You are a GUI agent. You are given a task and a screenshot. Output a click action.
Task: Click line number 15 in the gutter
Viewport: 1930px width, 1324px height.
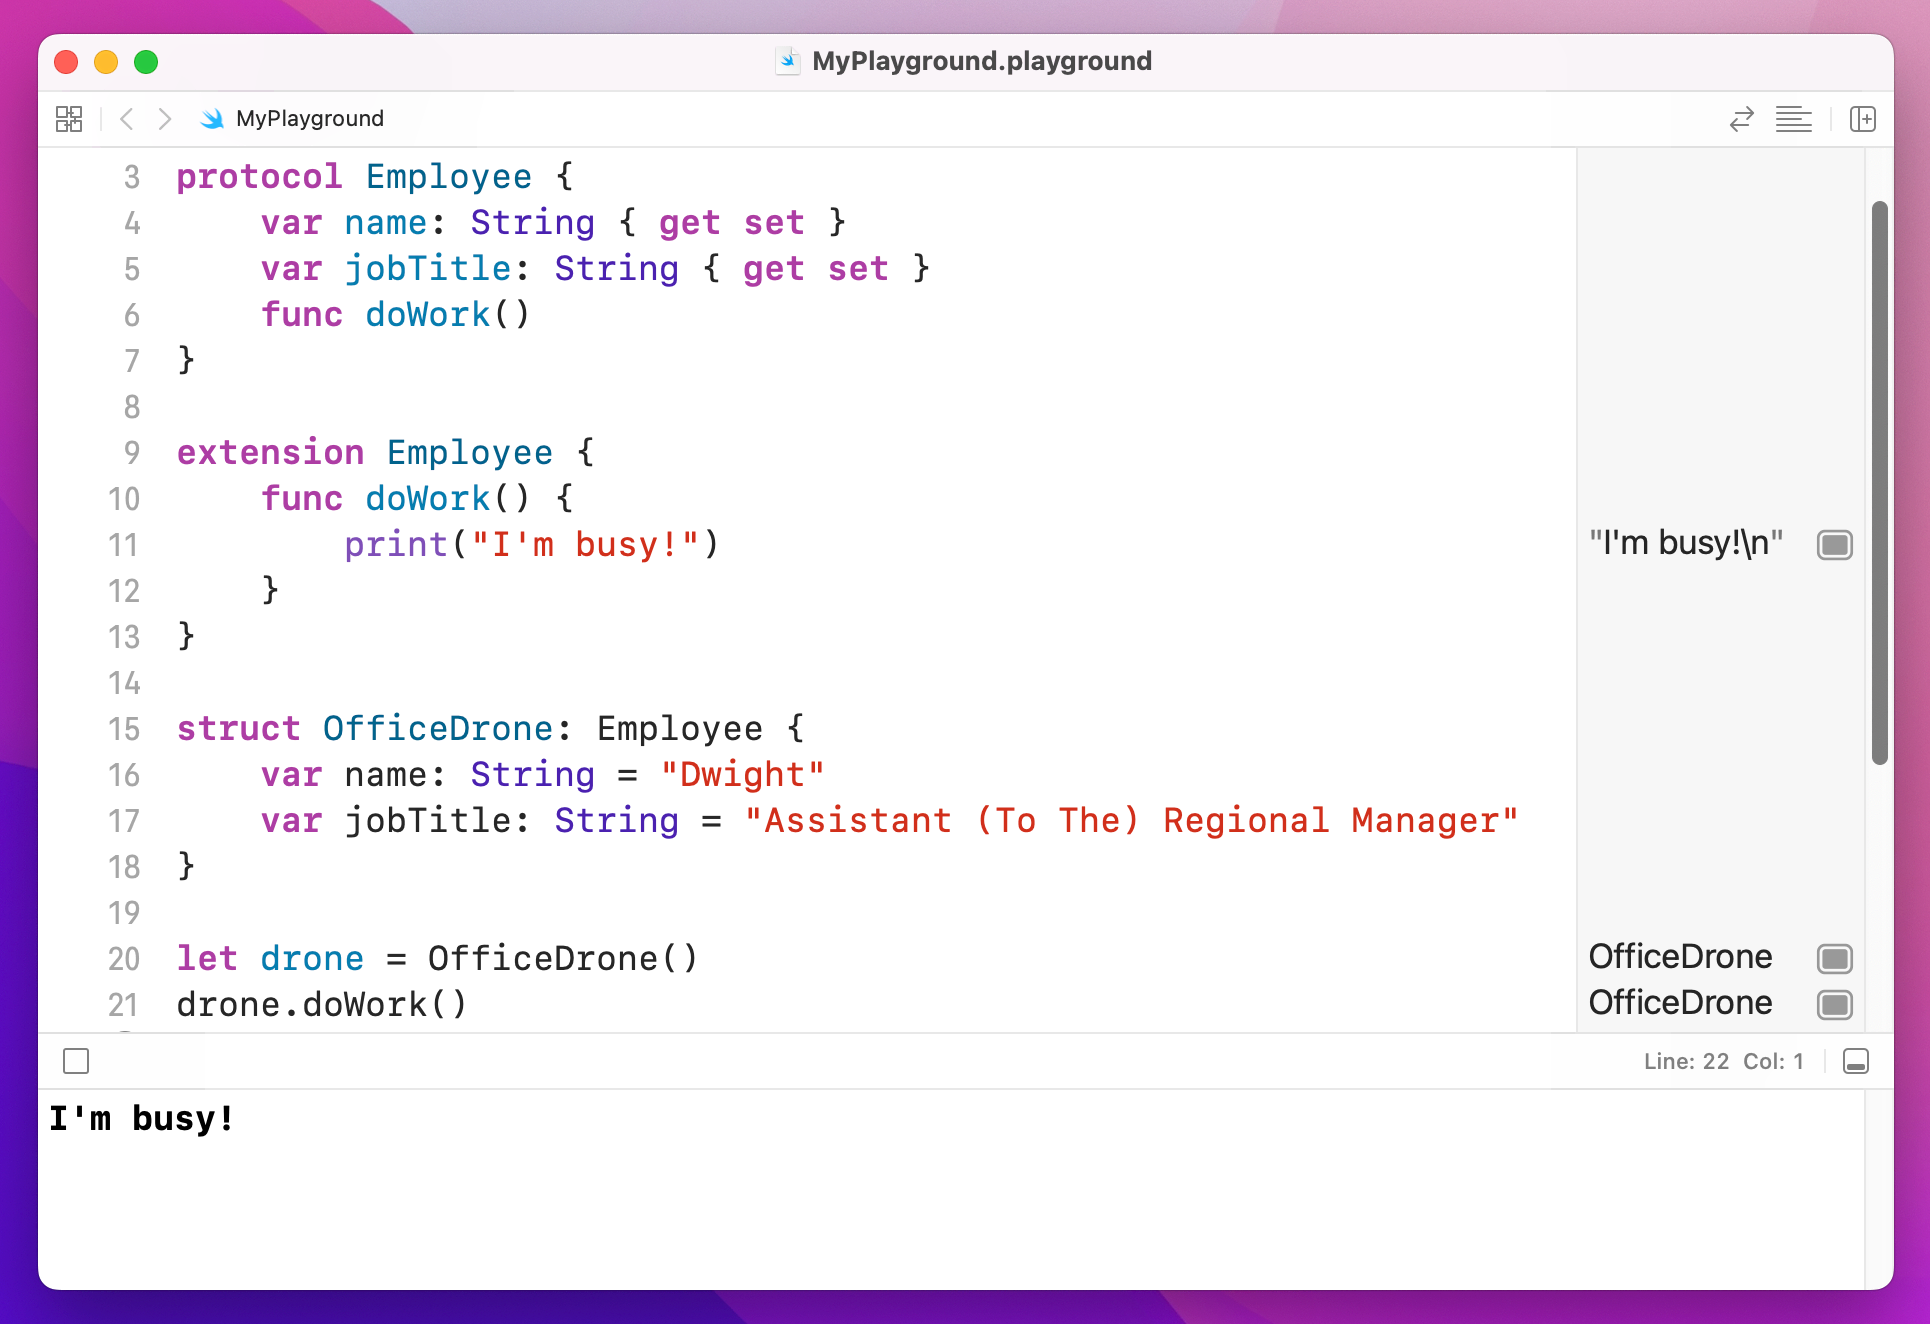(x=124, y=729)
